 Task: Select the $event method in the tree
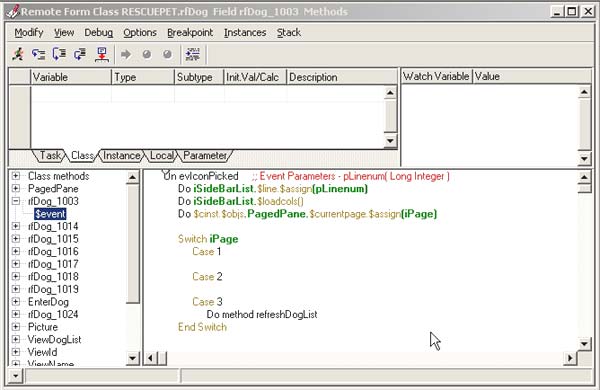tap(50, 214)
